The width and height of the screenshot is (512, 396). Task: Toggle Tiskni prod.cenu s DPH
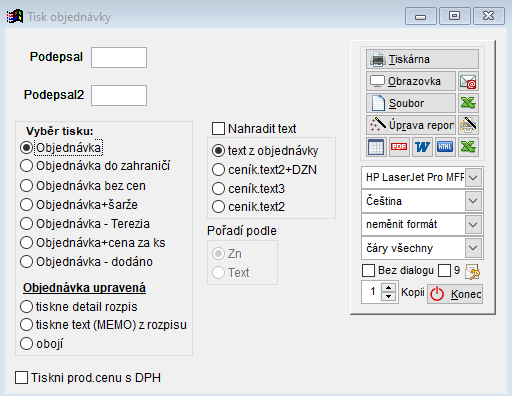[22, 378]
